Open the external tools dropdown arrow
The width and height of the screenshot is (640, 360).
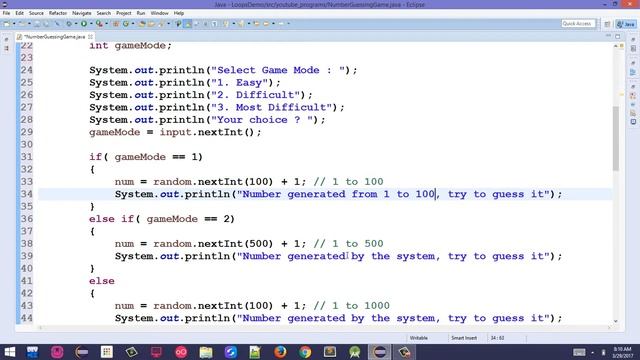[x=106, y=24]
